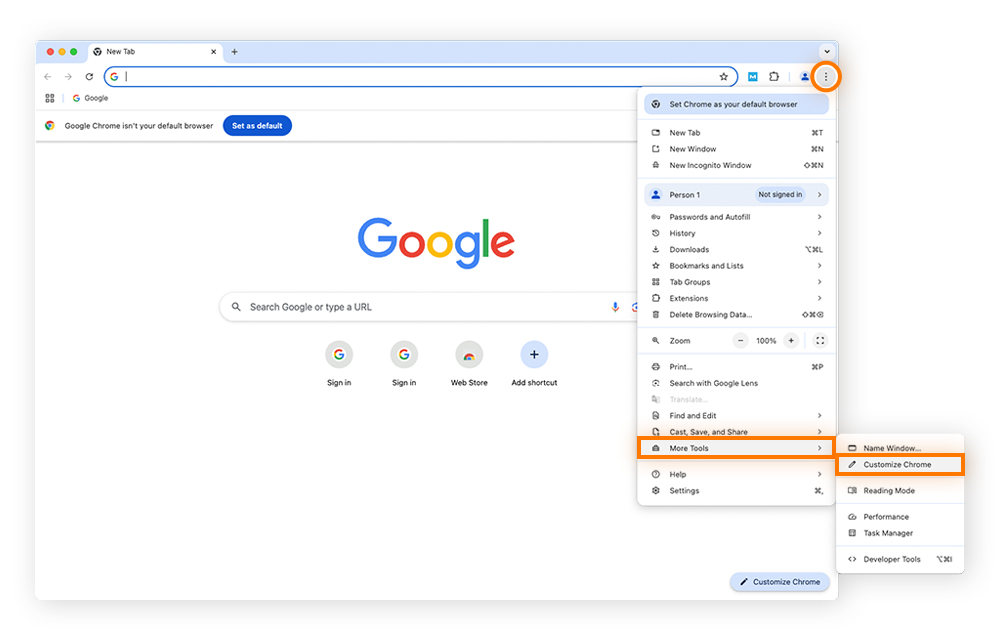This screenshot has height=640, width=1000.
Task: Select Set Chrome as your default browser
Action: pos(736,104)
